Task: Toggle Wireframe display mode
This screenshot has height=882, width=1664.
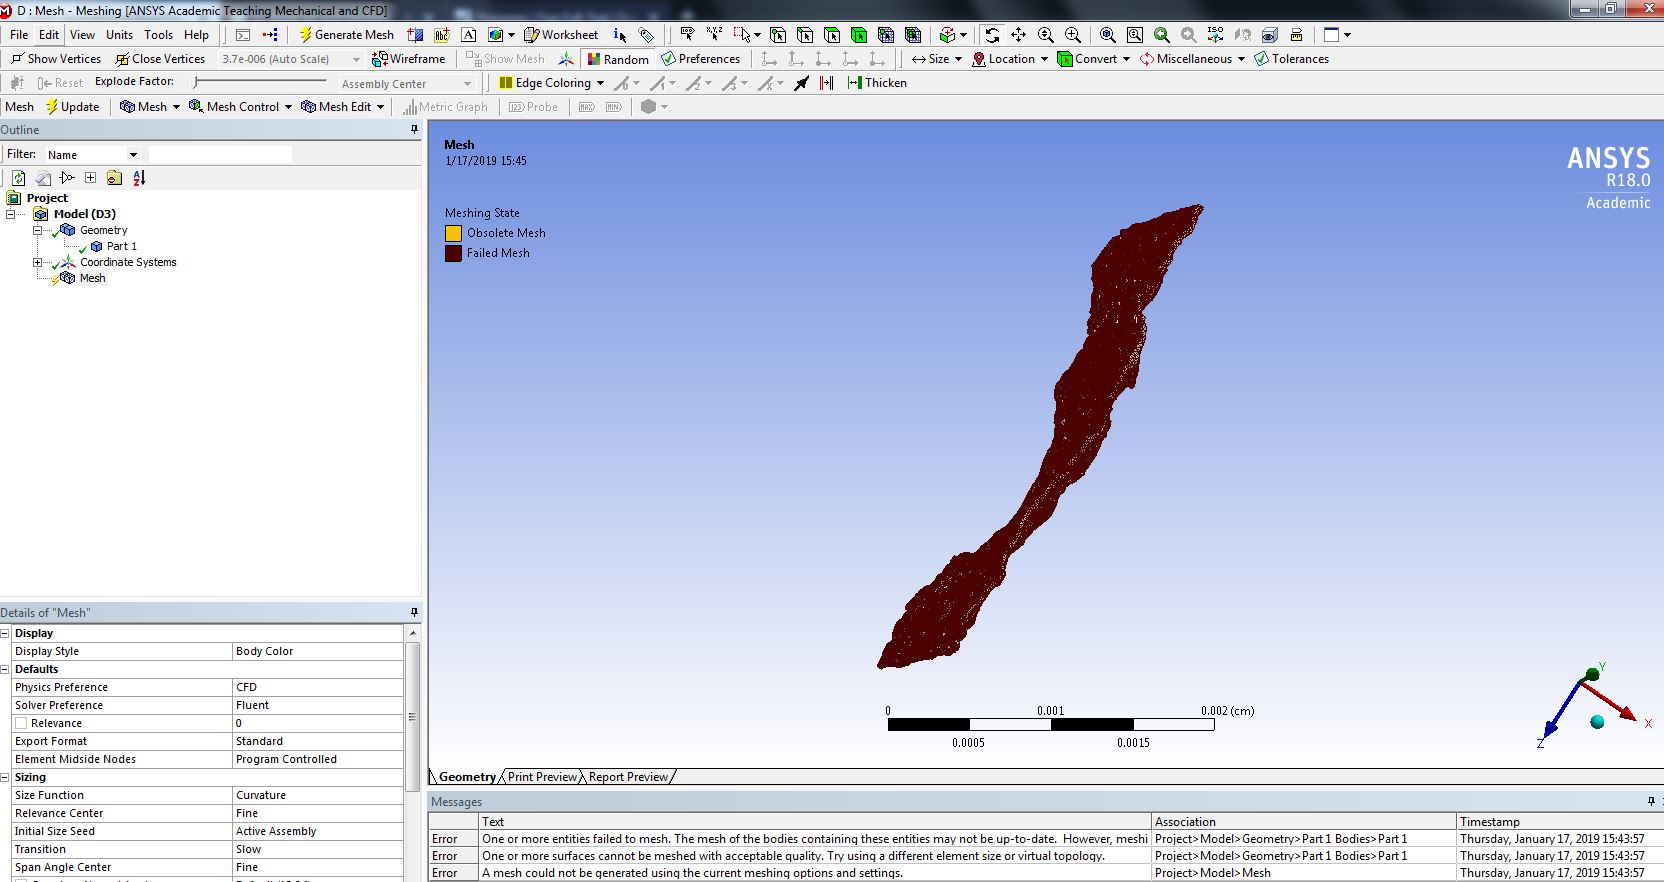Action: [x=408, y=59]
